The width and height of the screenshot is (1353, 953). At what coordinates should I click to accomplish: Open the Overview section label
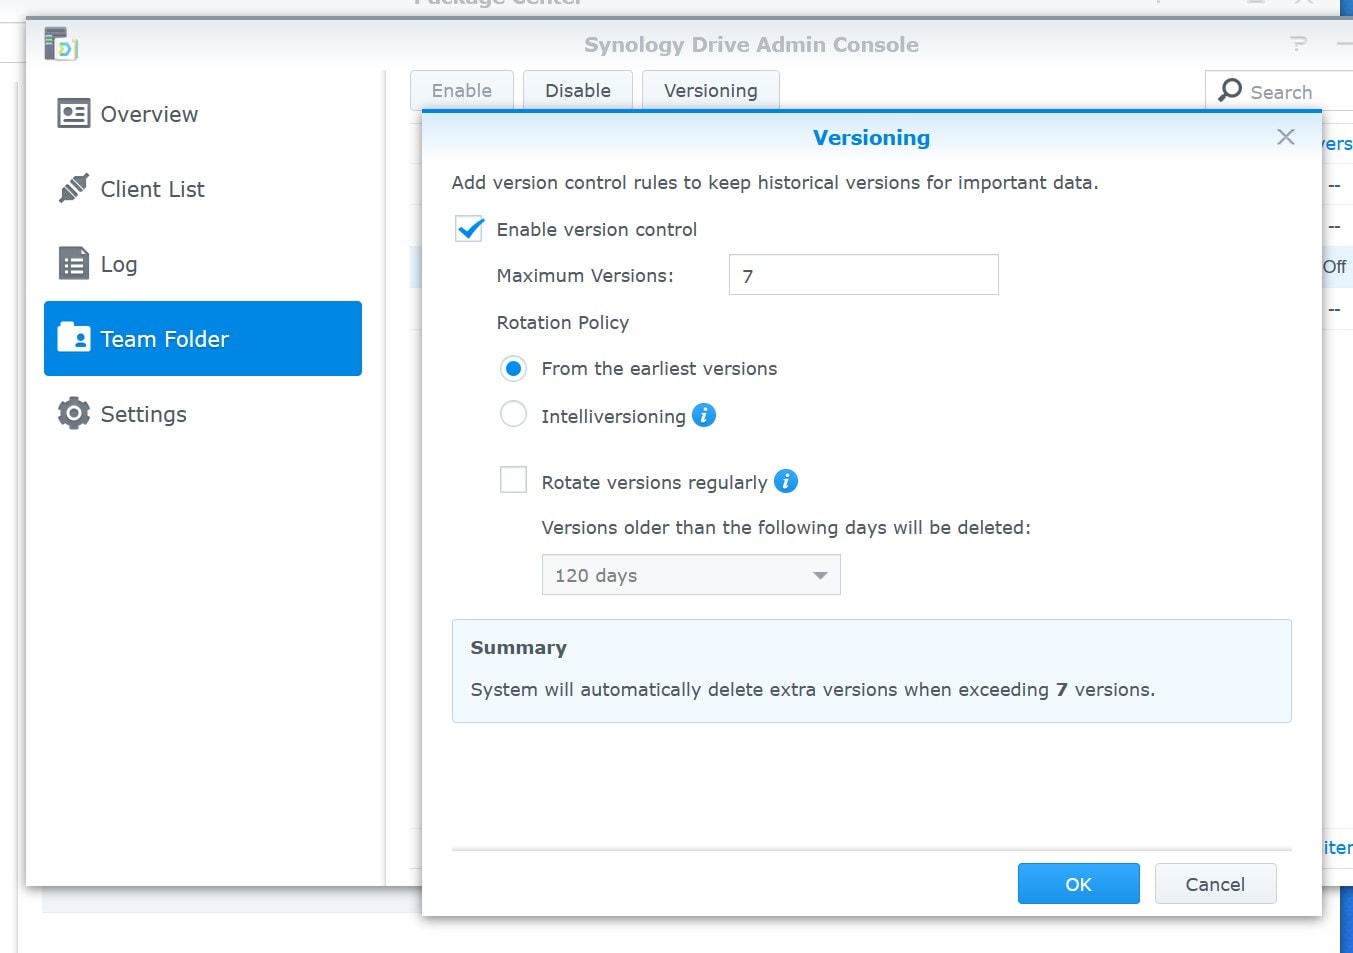click(149, 114)
